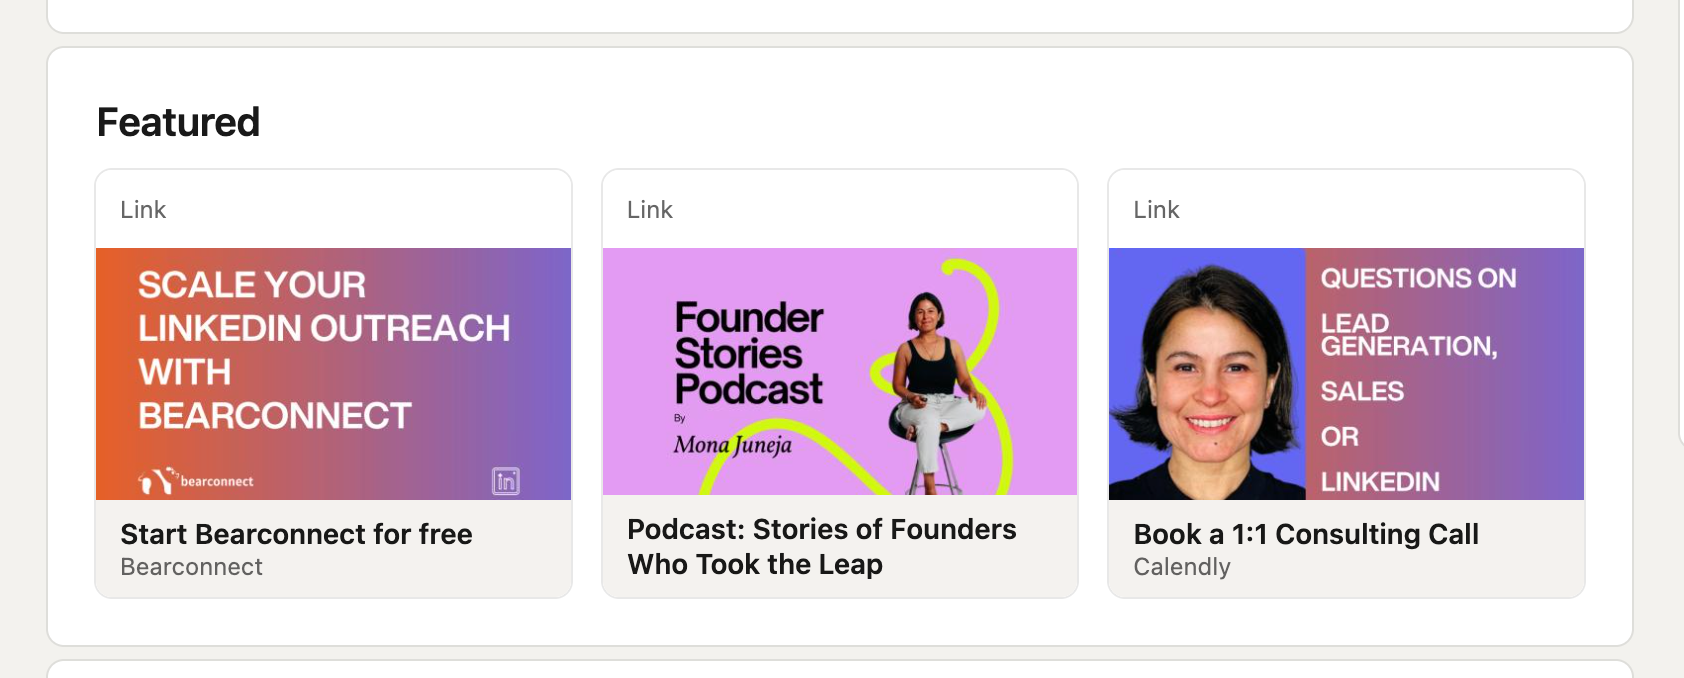The width and height of the screenshot is (1684, 678).
Task: Open the Book a 1:1 Consulting Call link
Action: pyautogui.click(x=1305, y=534)
